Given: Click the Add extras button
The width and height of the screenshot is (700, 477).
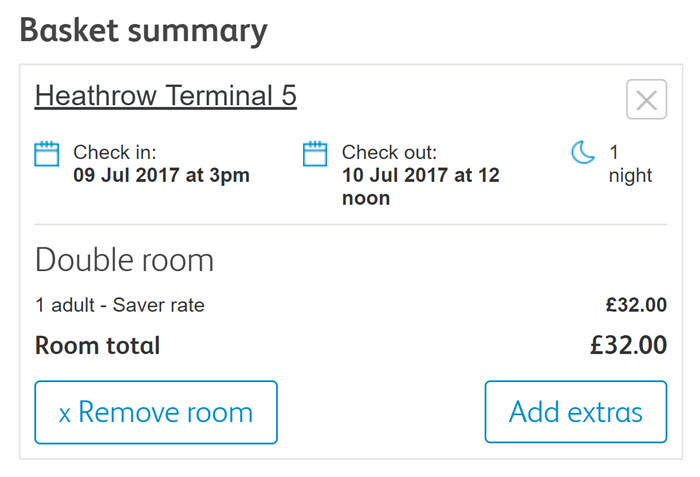Looking at the screenshot, I should [x=576, y=412].
